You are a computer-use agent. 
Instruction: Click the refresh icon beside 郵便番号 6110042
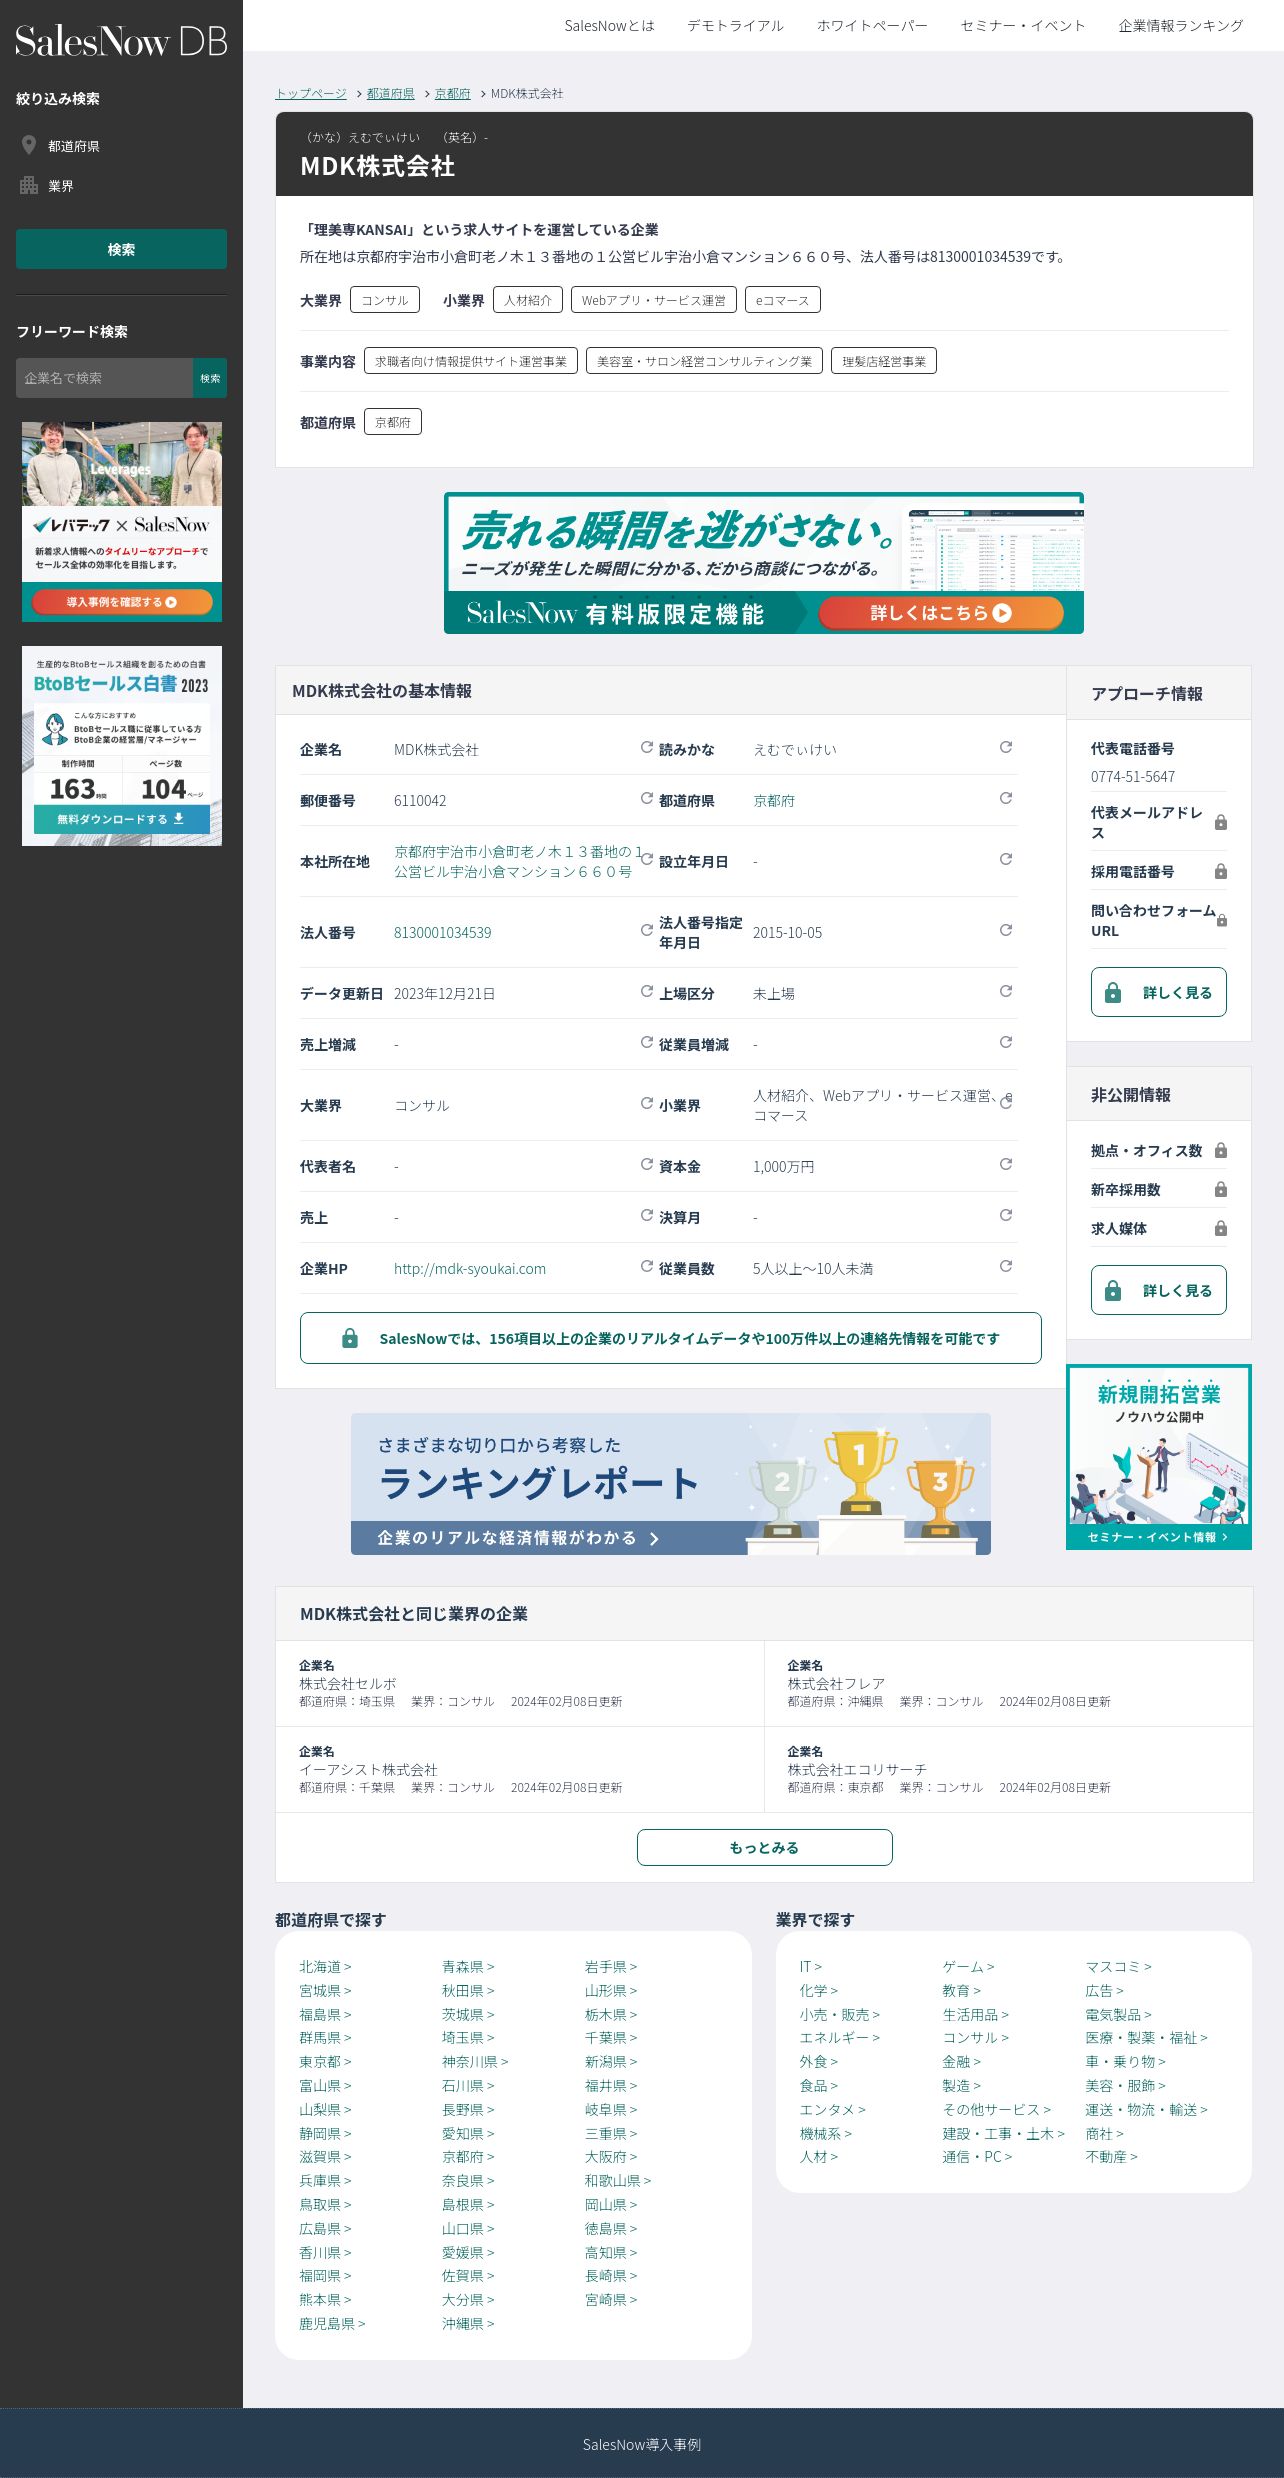point(647,798)
